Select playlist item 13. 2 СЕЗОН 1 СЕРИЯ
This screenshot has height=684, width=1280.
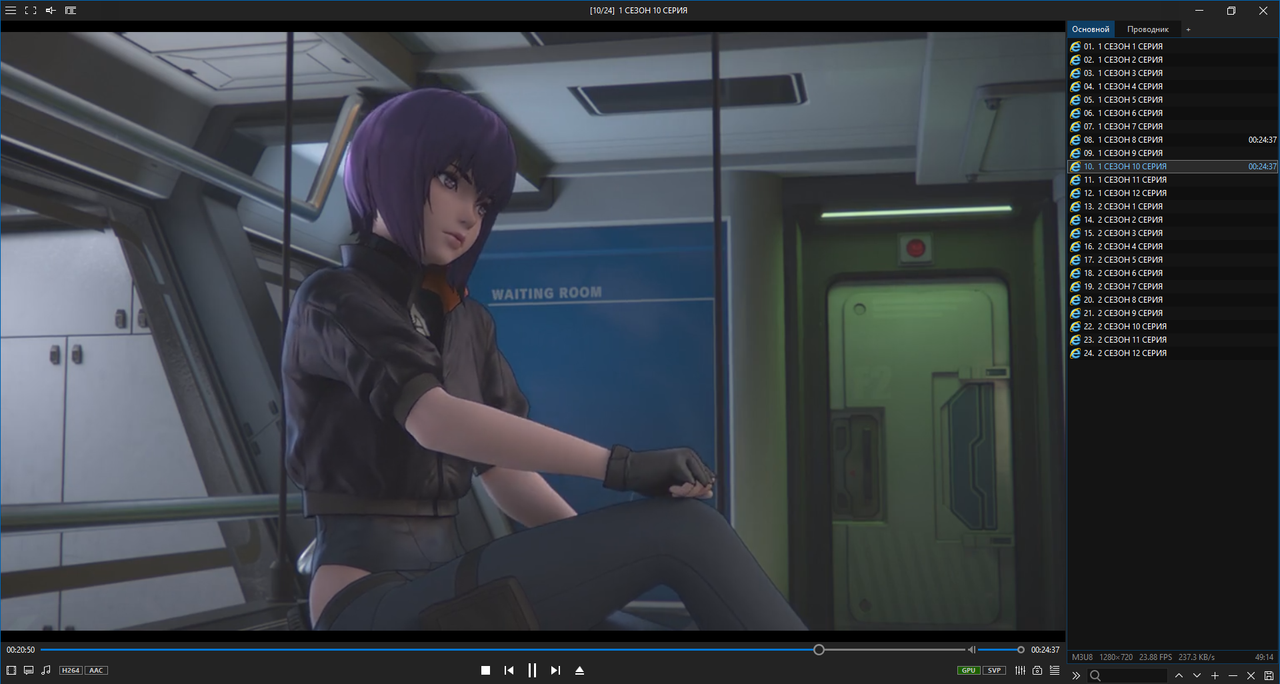(1174, 206)
